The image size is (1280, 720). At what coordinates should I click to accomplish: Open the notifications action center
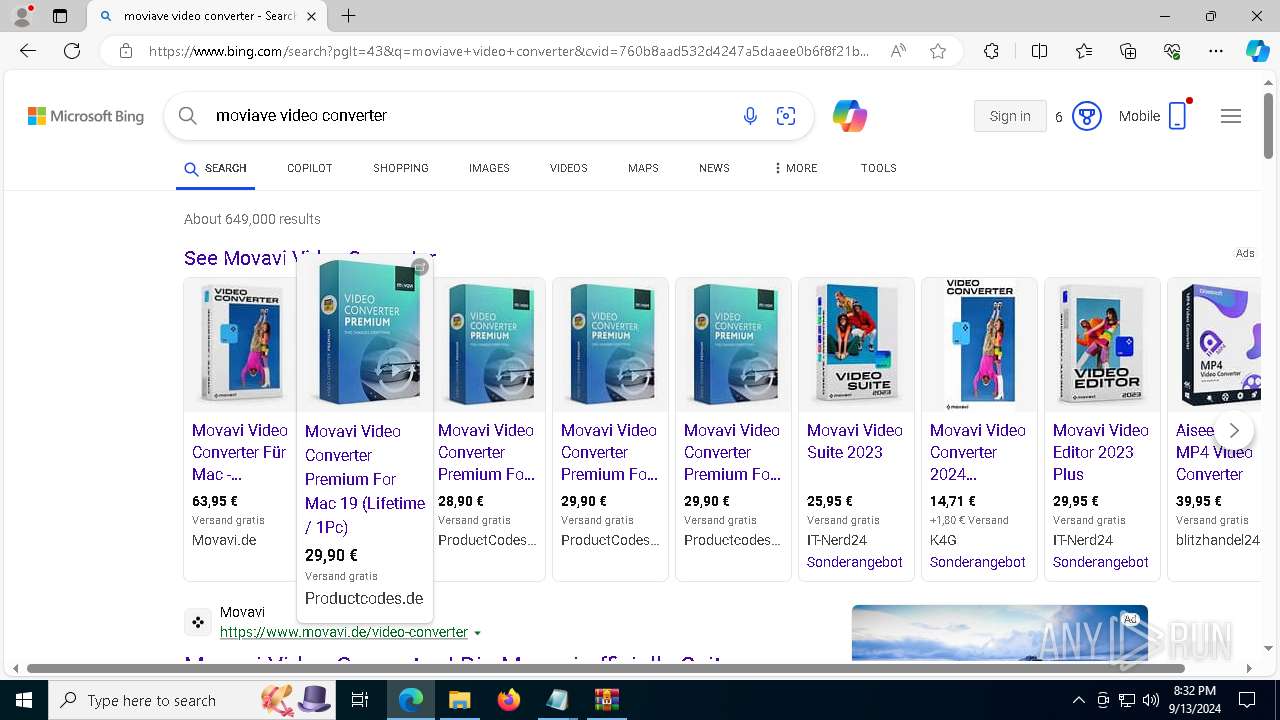1247,700
